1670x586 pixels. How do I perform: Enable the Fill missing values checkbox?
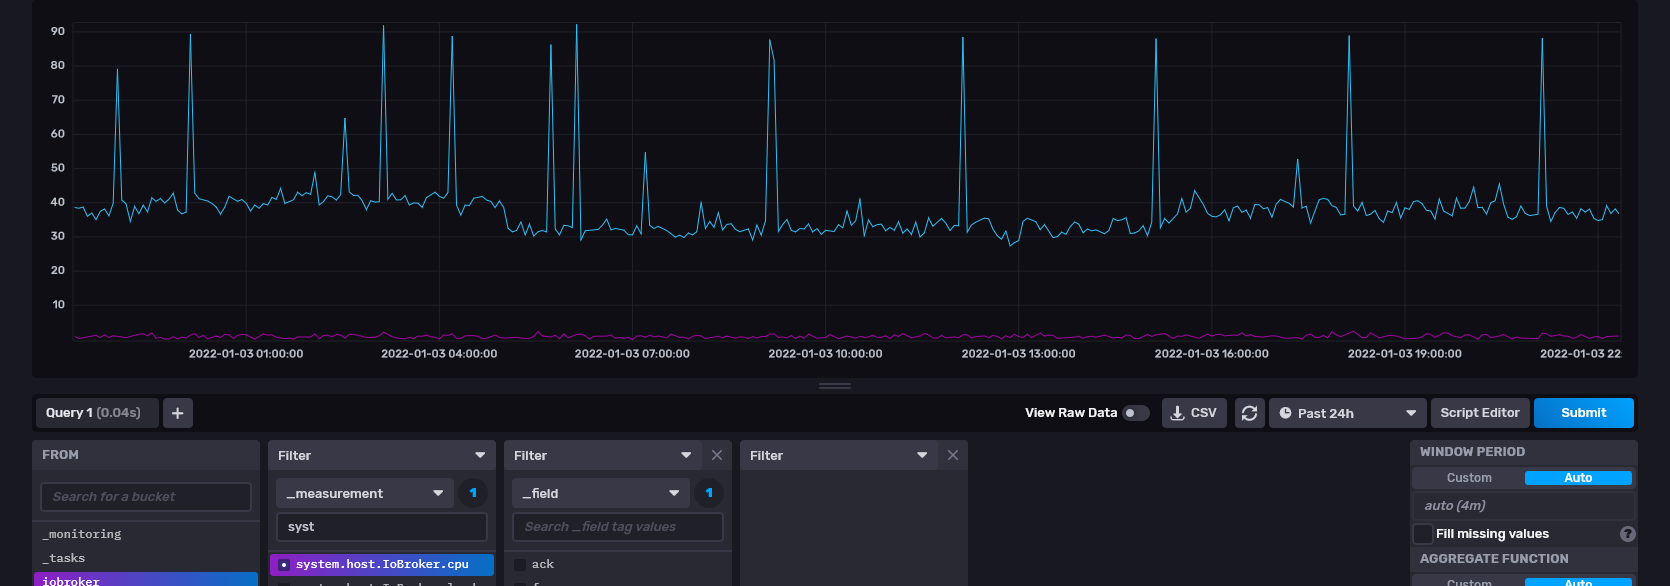click(1423, 534)
